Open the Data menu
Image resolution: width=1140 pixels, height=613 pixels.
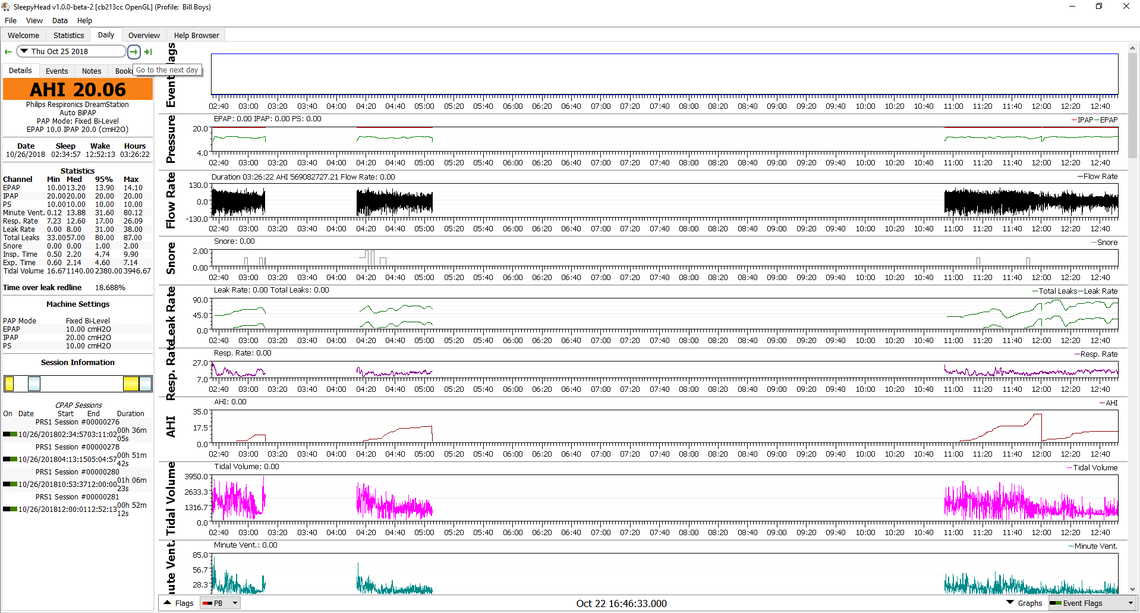tap(60, 20)
